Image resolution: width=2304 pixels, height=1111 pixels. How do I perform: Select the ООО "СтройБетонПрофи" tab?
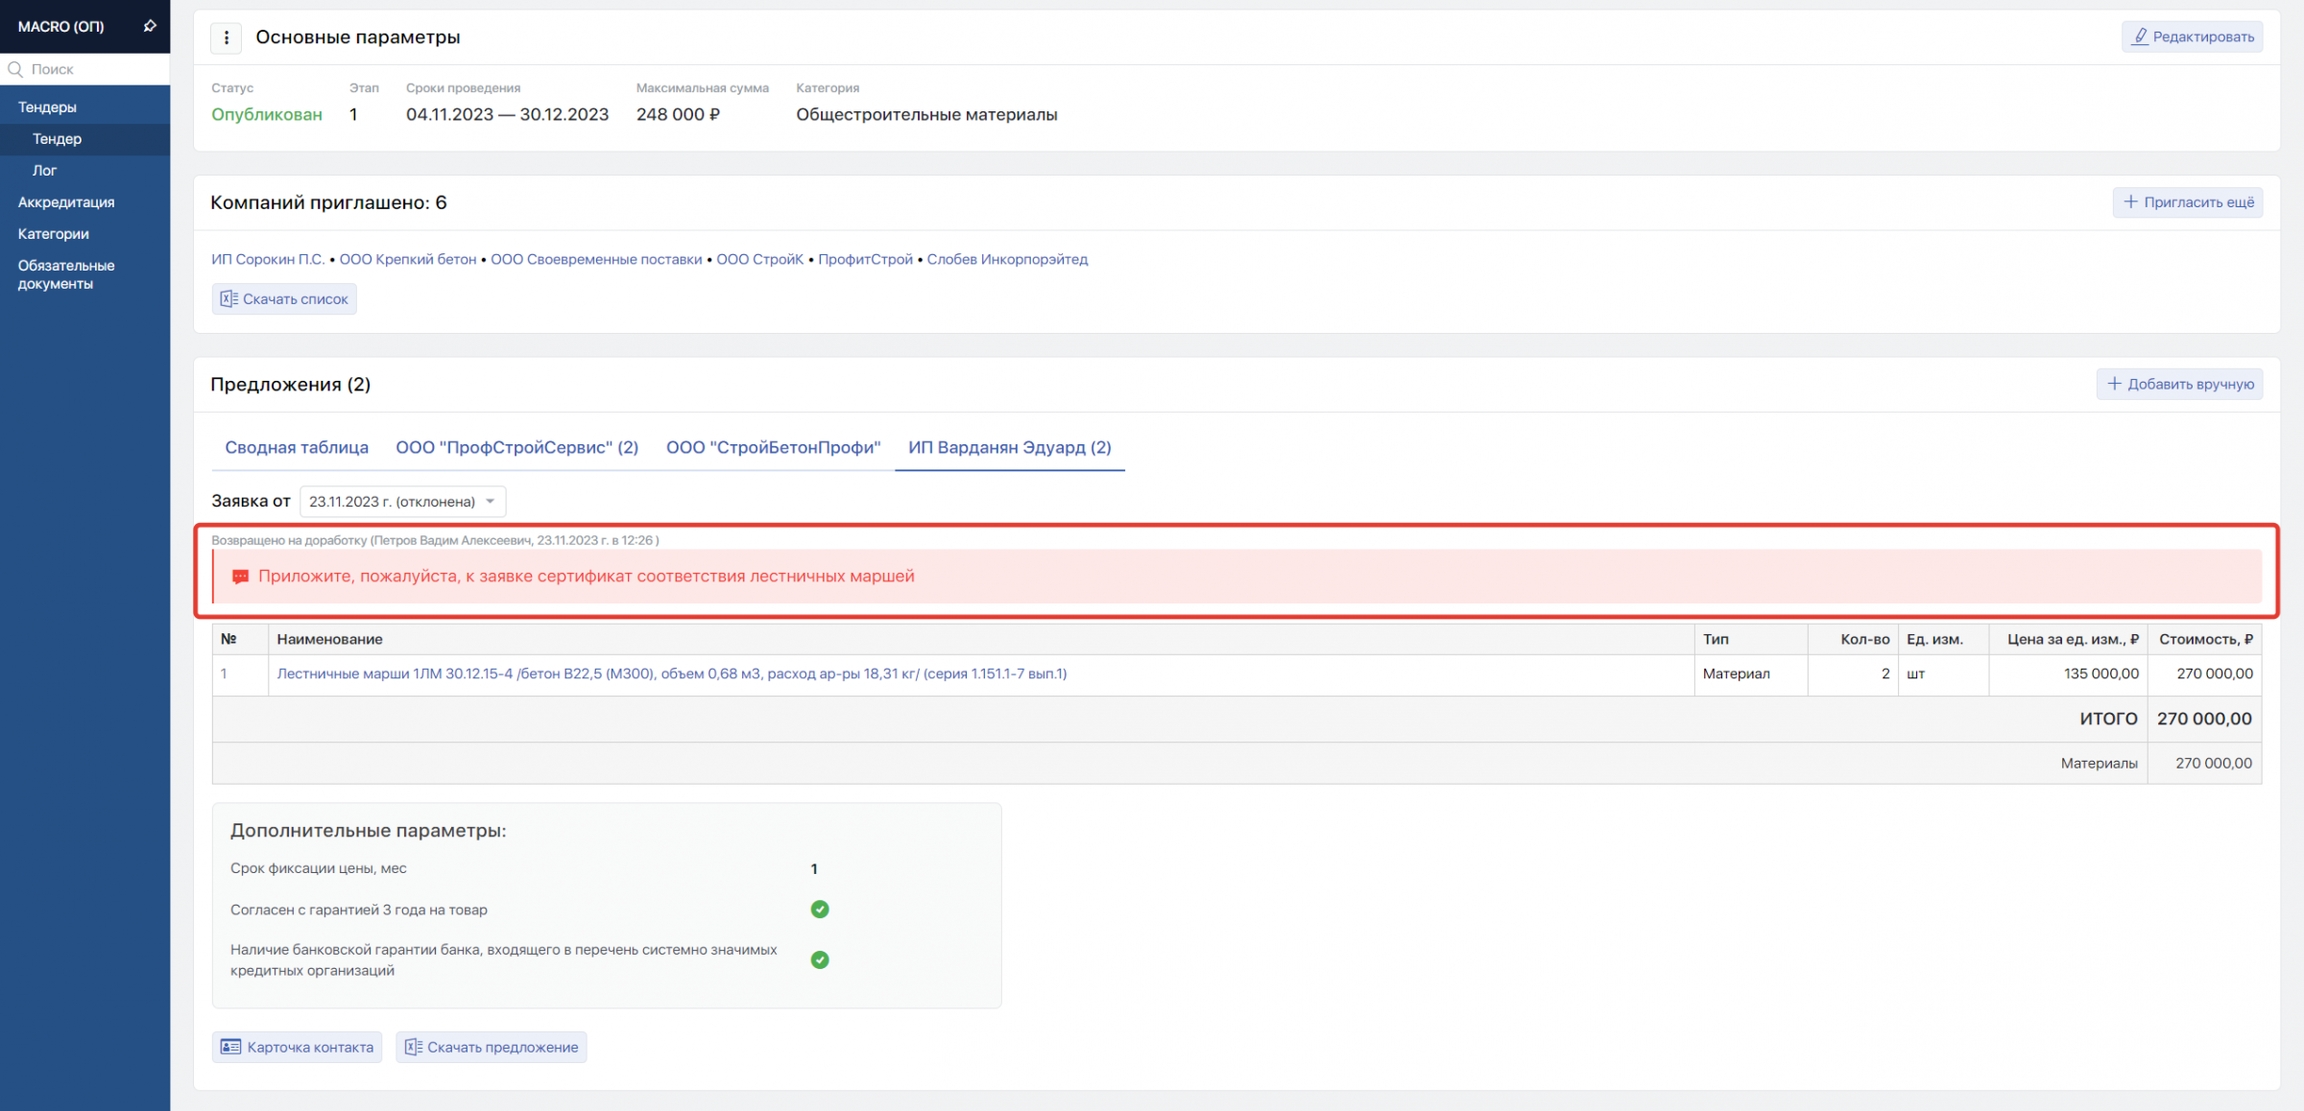pos(773,447)
